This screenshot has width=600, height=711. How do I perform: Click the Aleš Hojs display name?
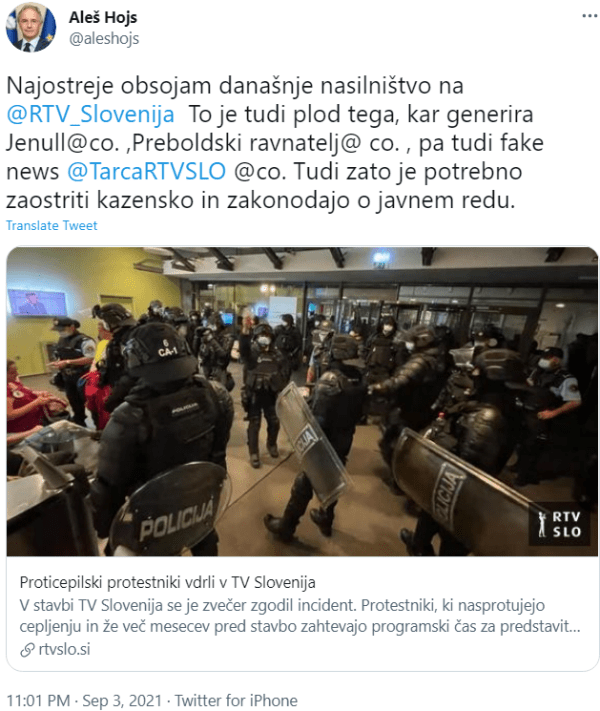[102, 17]
